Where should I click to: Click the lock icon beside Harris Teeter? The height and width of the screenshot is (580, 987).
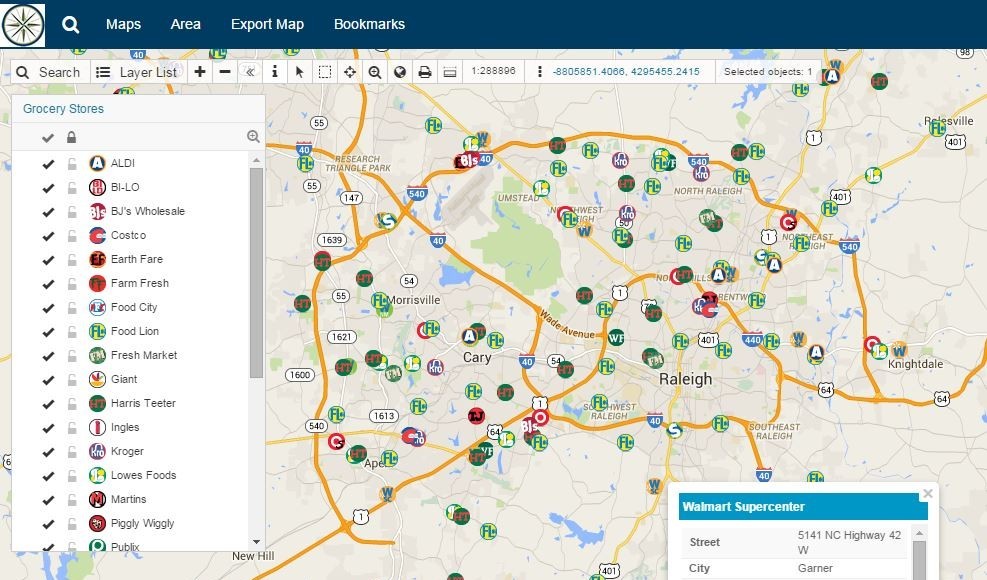[72, 403]
